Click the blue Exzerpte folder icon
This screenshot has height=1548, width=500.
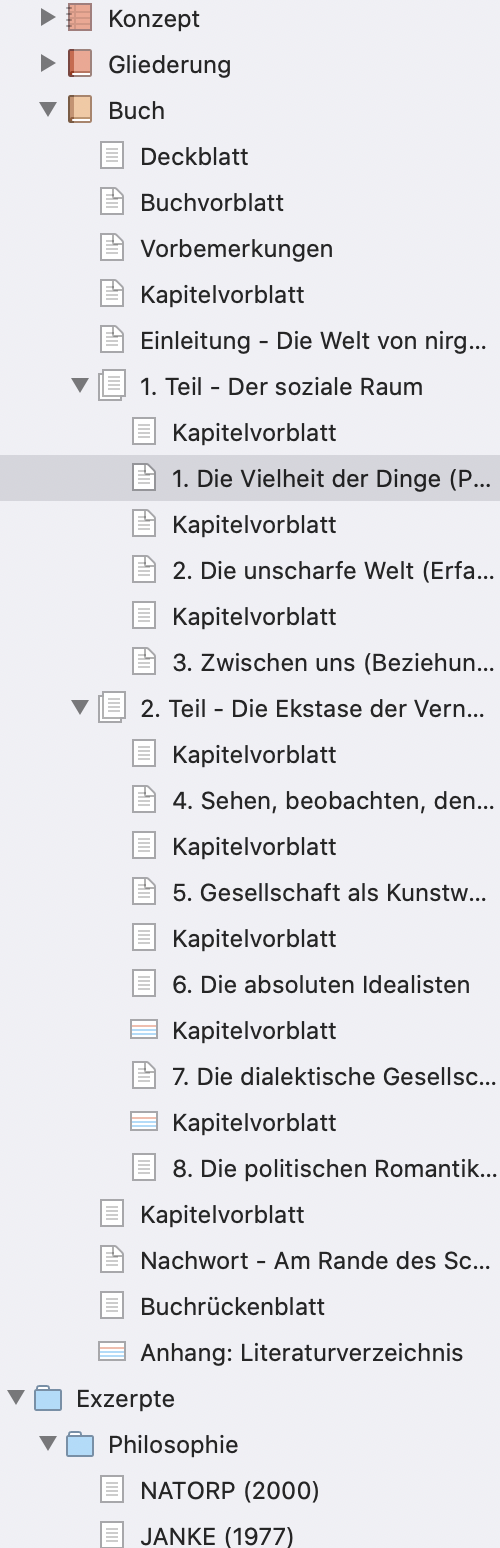pos(48,1398)
